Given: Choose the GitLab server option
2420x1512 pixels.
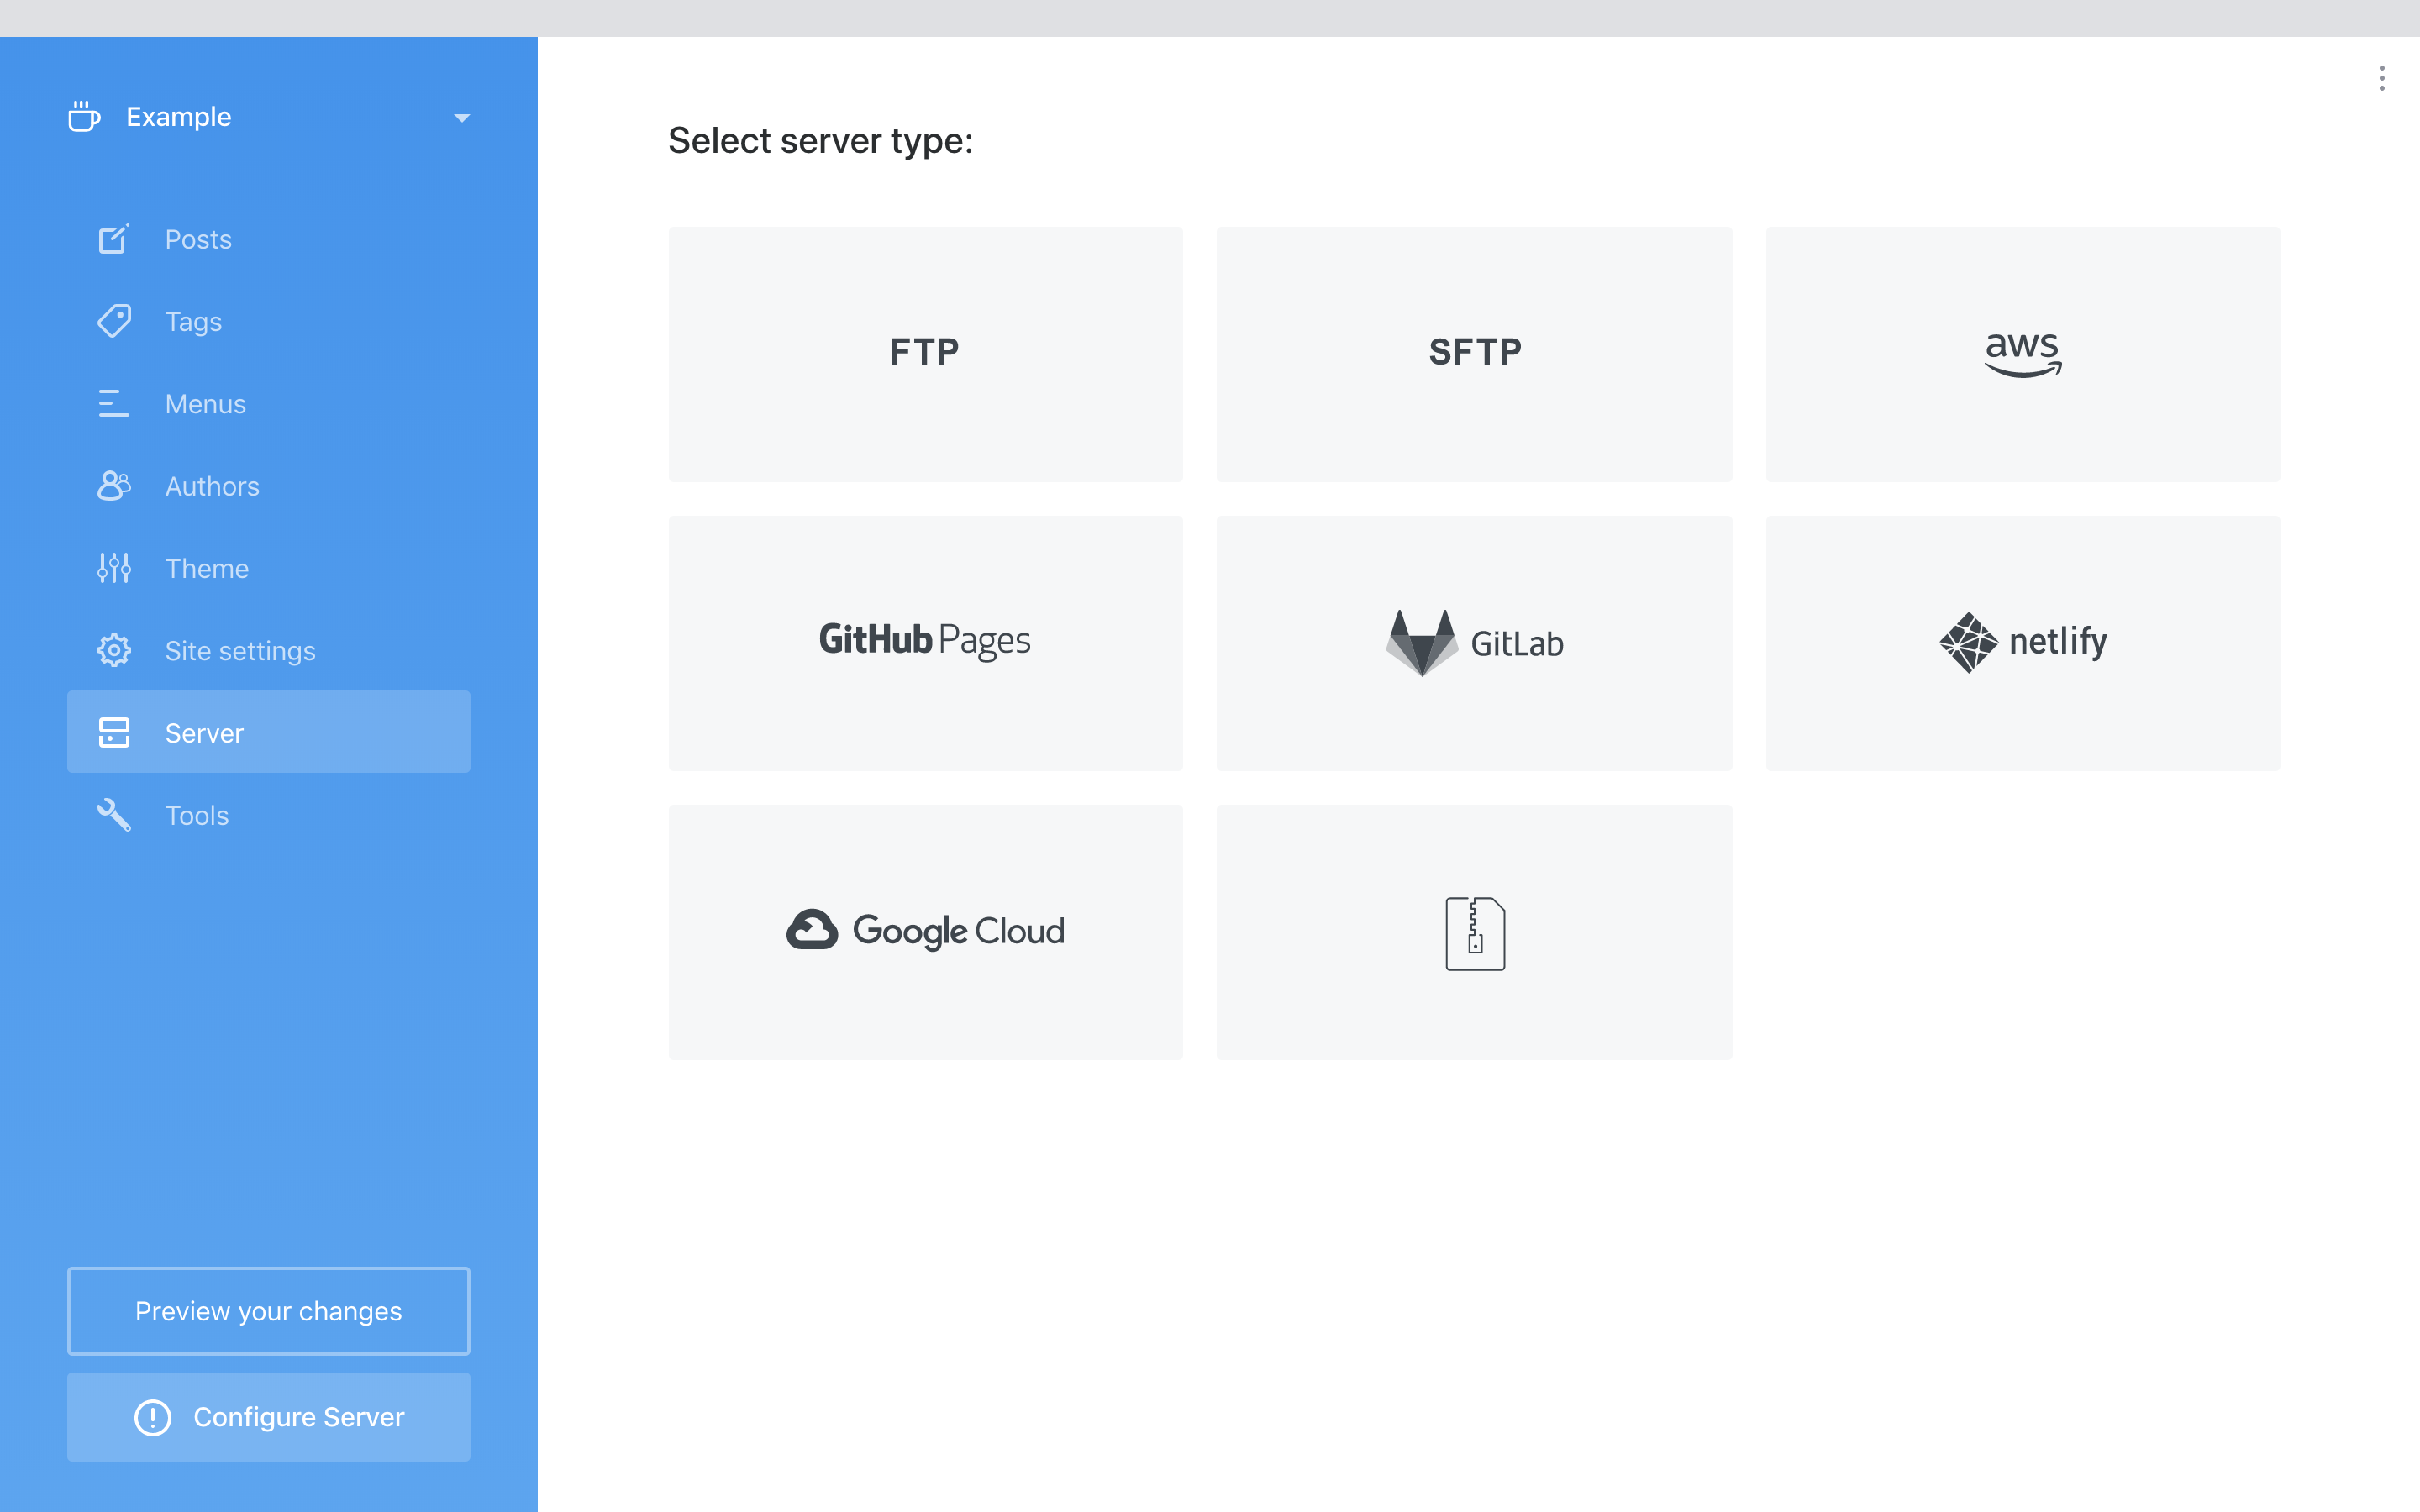Looking at the screenshot, I should coord(1474,643).
